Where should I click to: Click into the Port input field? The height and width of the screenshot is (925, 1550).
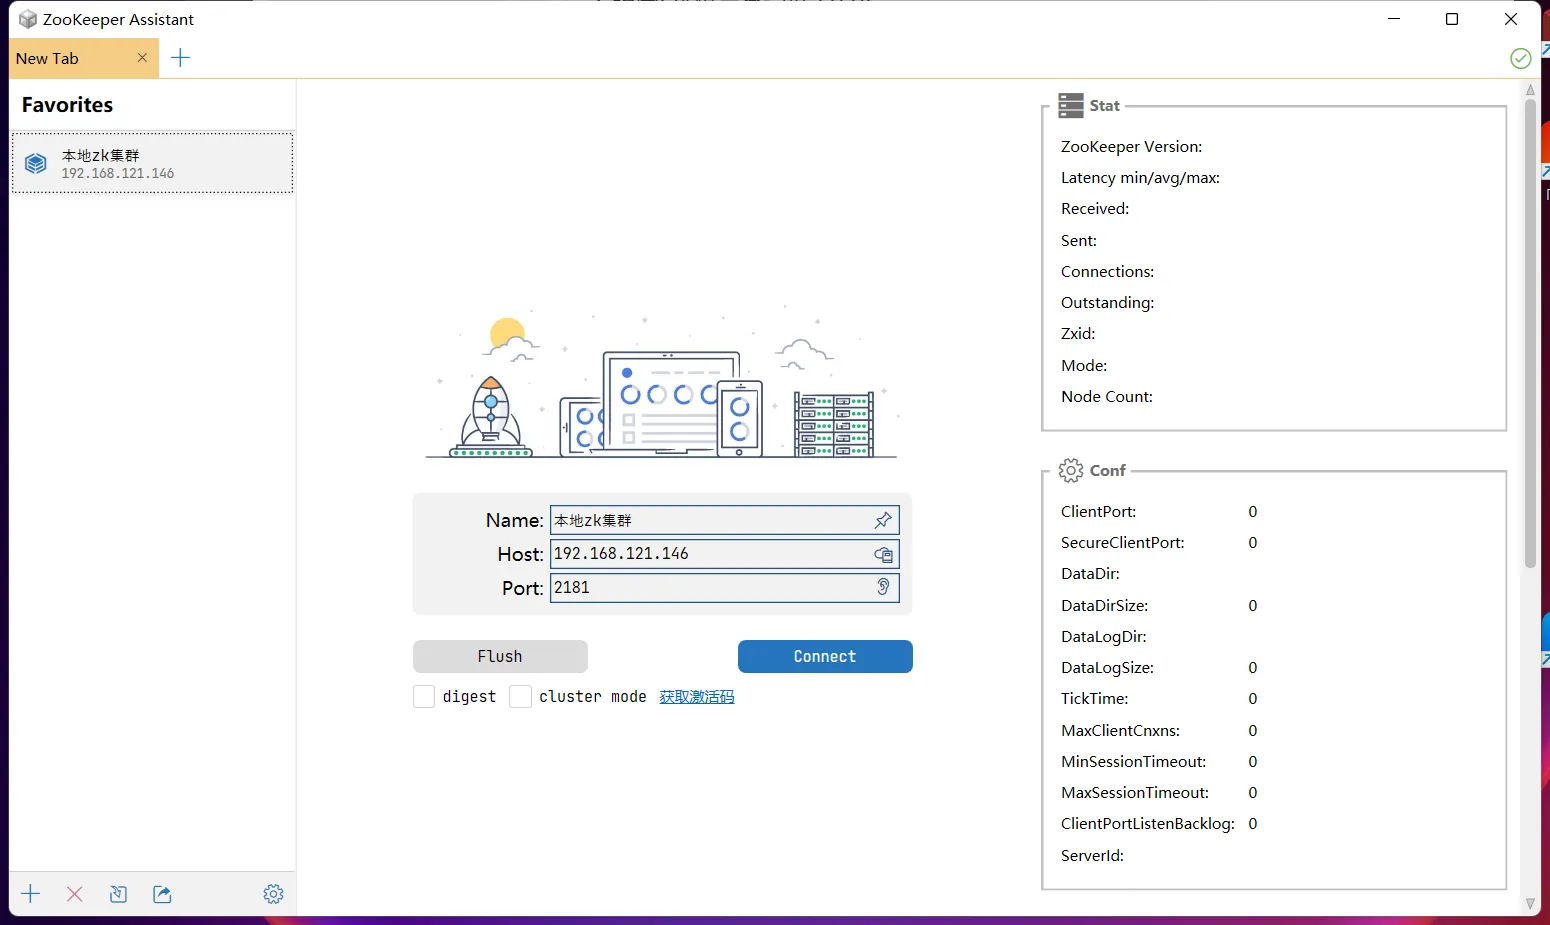pyautogui.click(x=724, y=587)
